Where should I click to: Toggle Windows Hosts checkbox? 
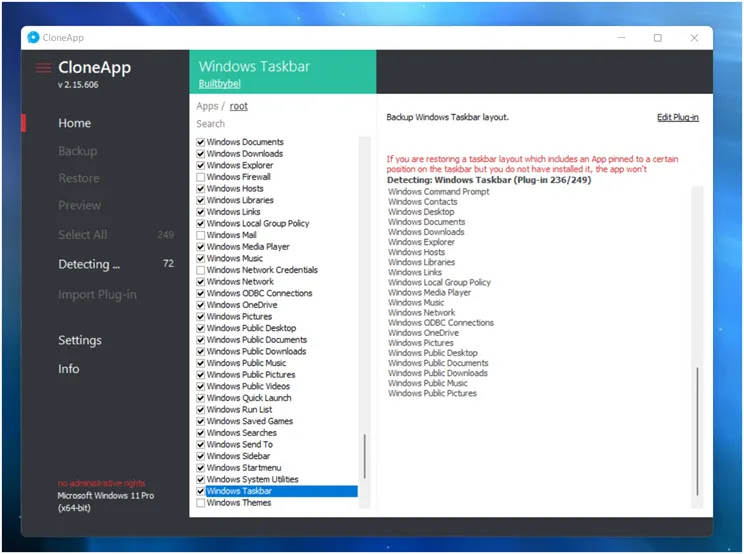click(x=201, y=189)
